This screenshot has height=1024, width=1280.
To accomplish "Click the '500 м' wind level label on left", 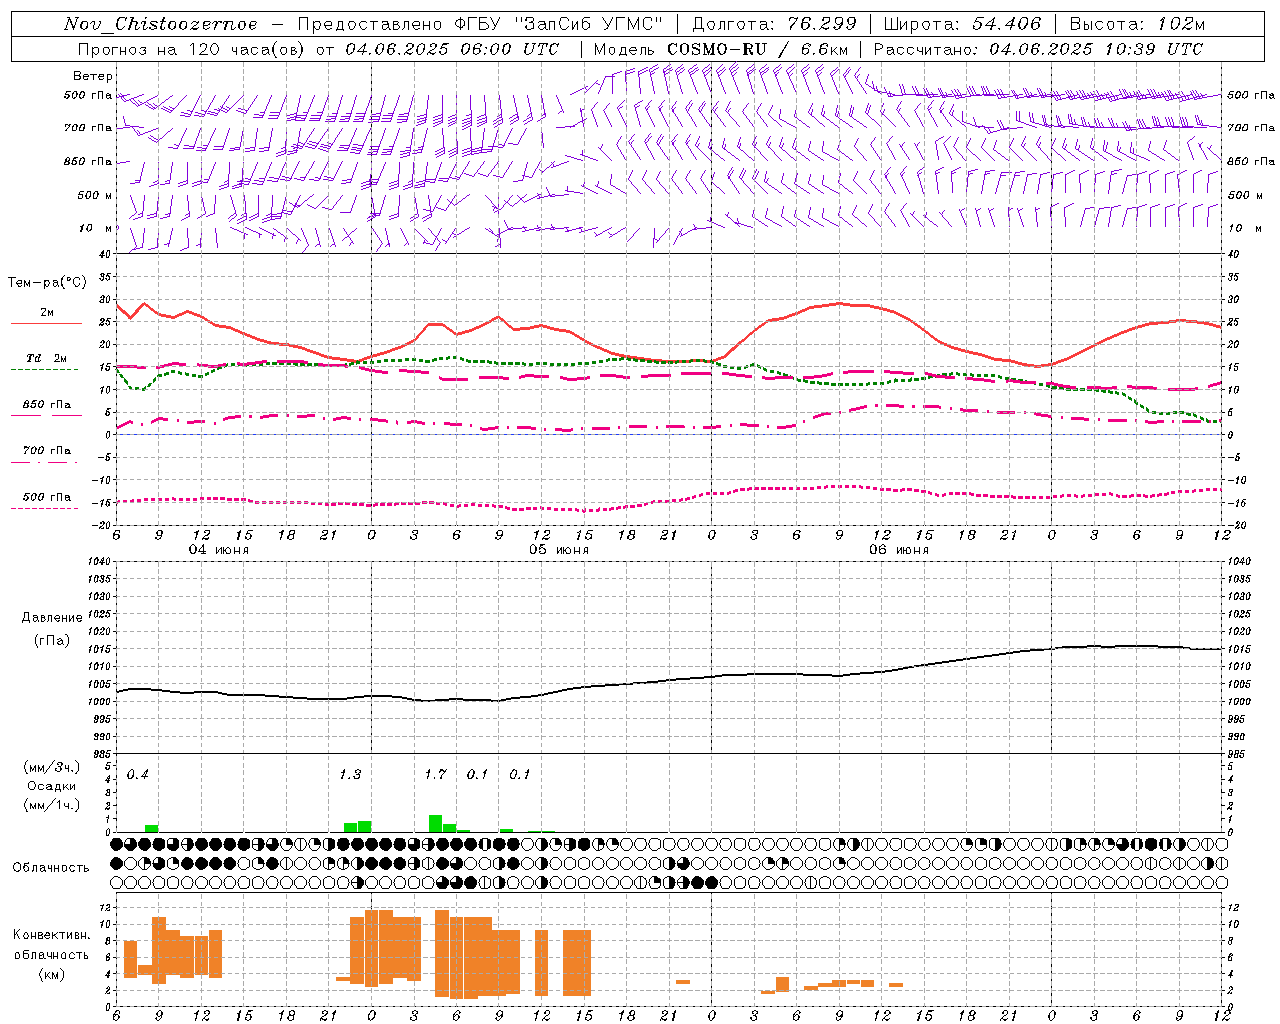I will click(94, 195).
